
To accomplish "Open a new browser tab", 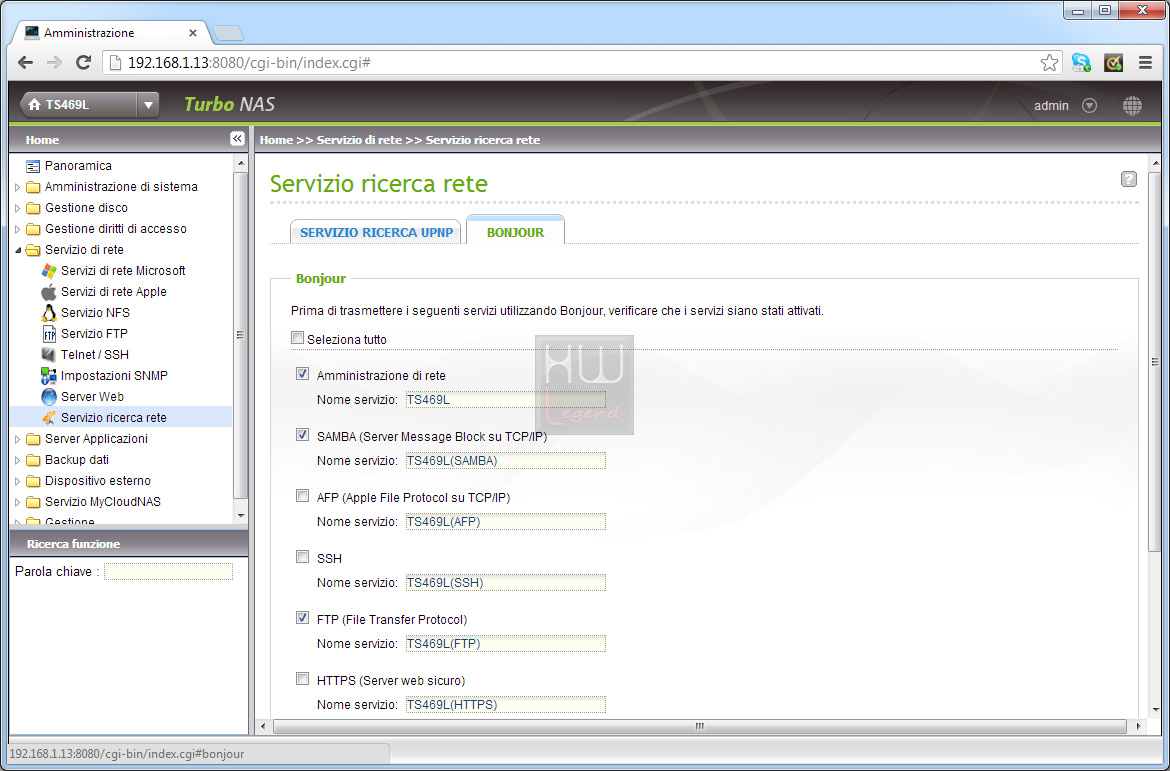I will point(227,34).
